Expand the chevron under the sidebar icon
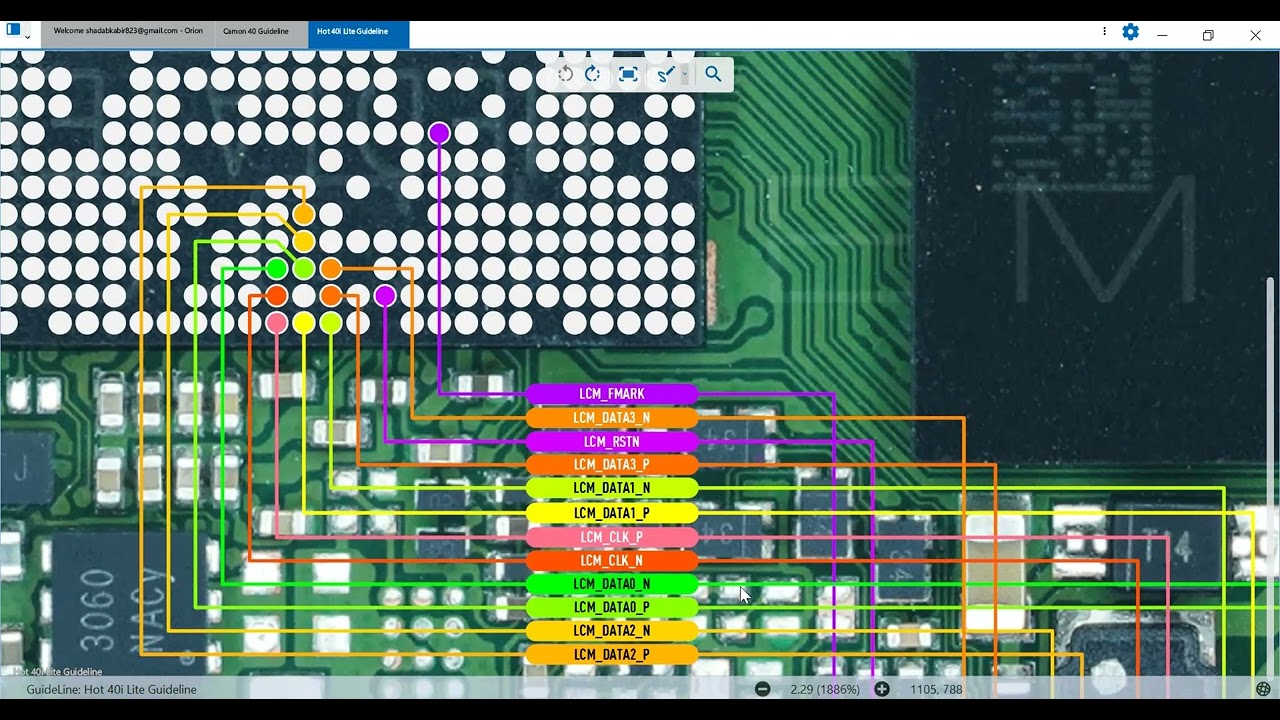The height and width of the screenshot is (720, 1280). tap(27, 37)
